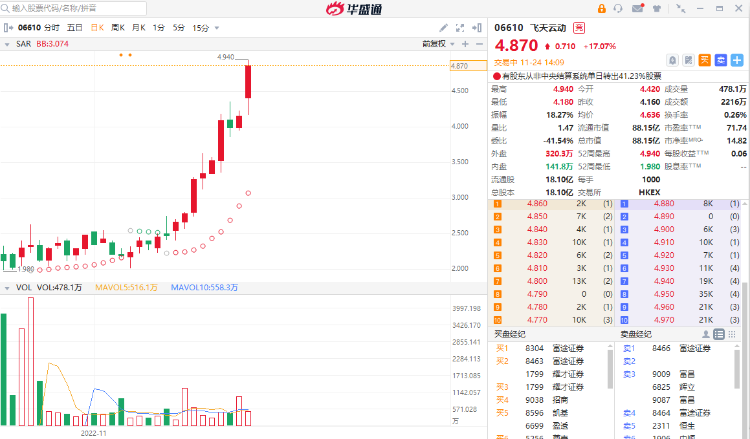Screen dimensions: 750x439
Task: Expand chart to full screen
Action: [460, 28]
